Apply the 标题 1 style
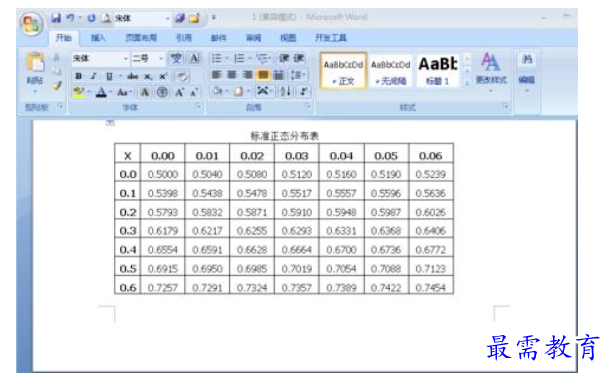This screenshot has width=608, height=379. (438, 71)
